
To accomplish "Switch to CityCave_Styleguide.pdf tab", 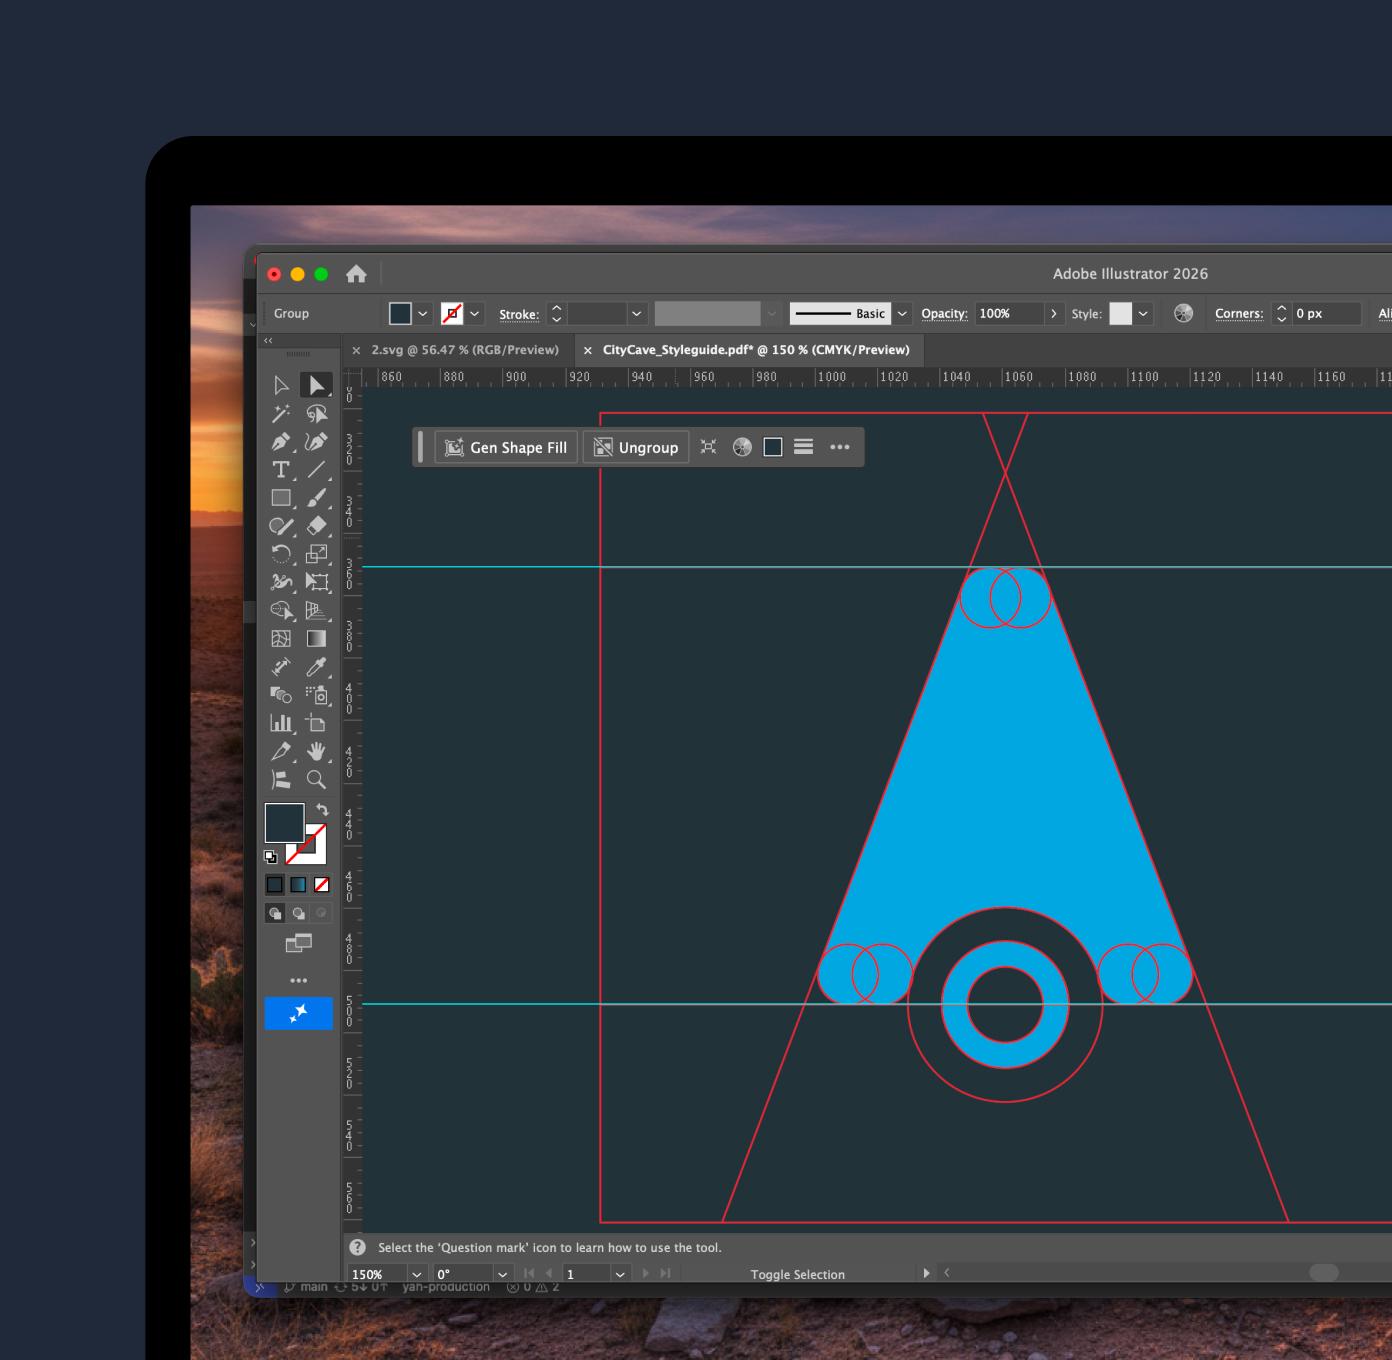I will point(756,350).
